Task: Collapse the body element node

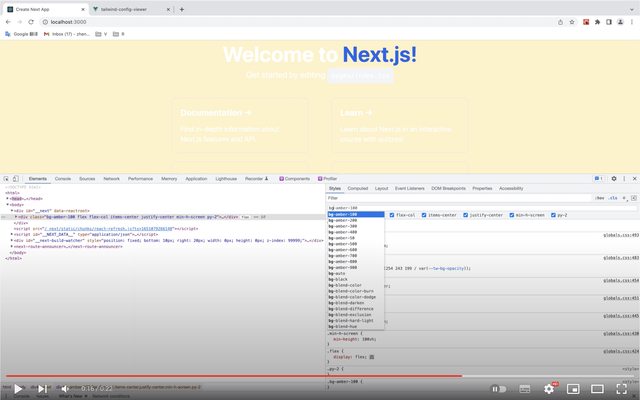Action: coord(7,205)
